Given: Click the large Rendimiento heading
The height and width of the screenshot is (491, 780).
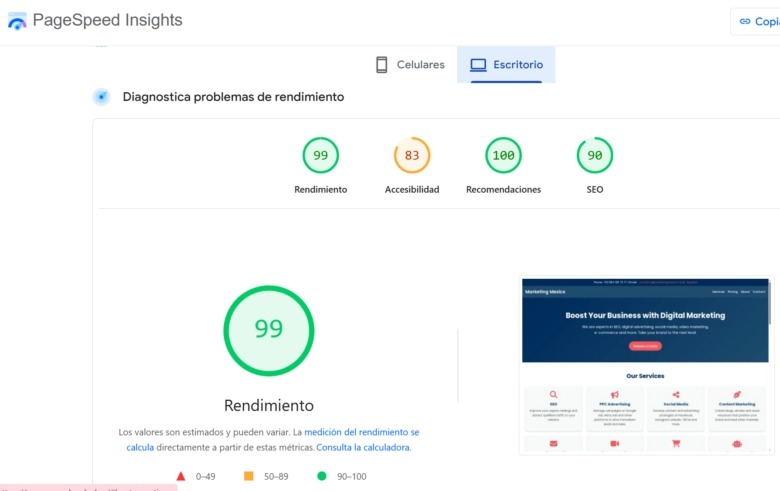Looking at the screenshot, I should [x=269, y=405].
